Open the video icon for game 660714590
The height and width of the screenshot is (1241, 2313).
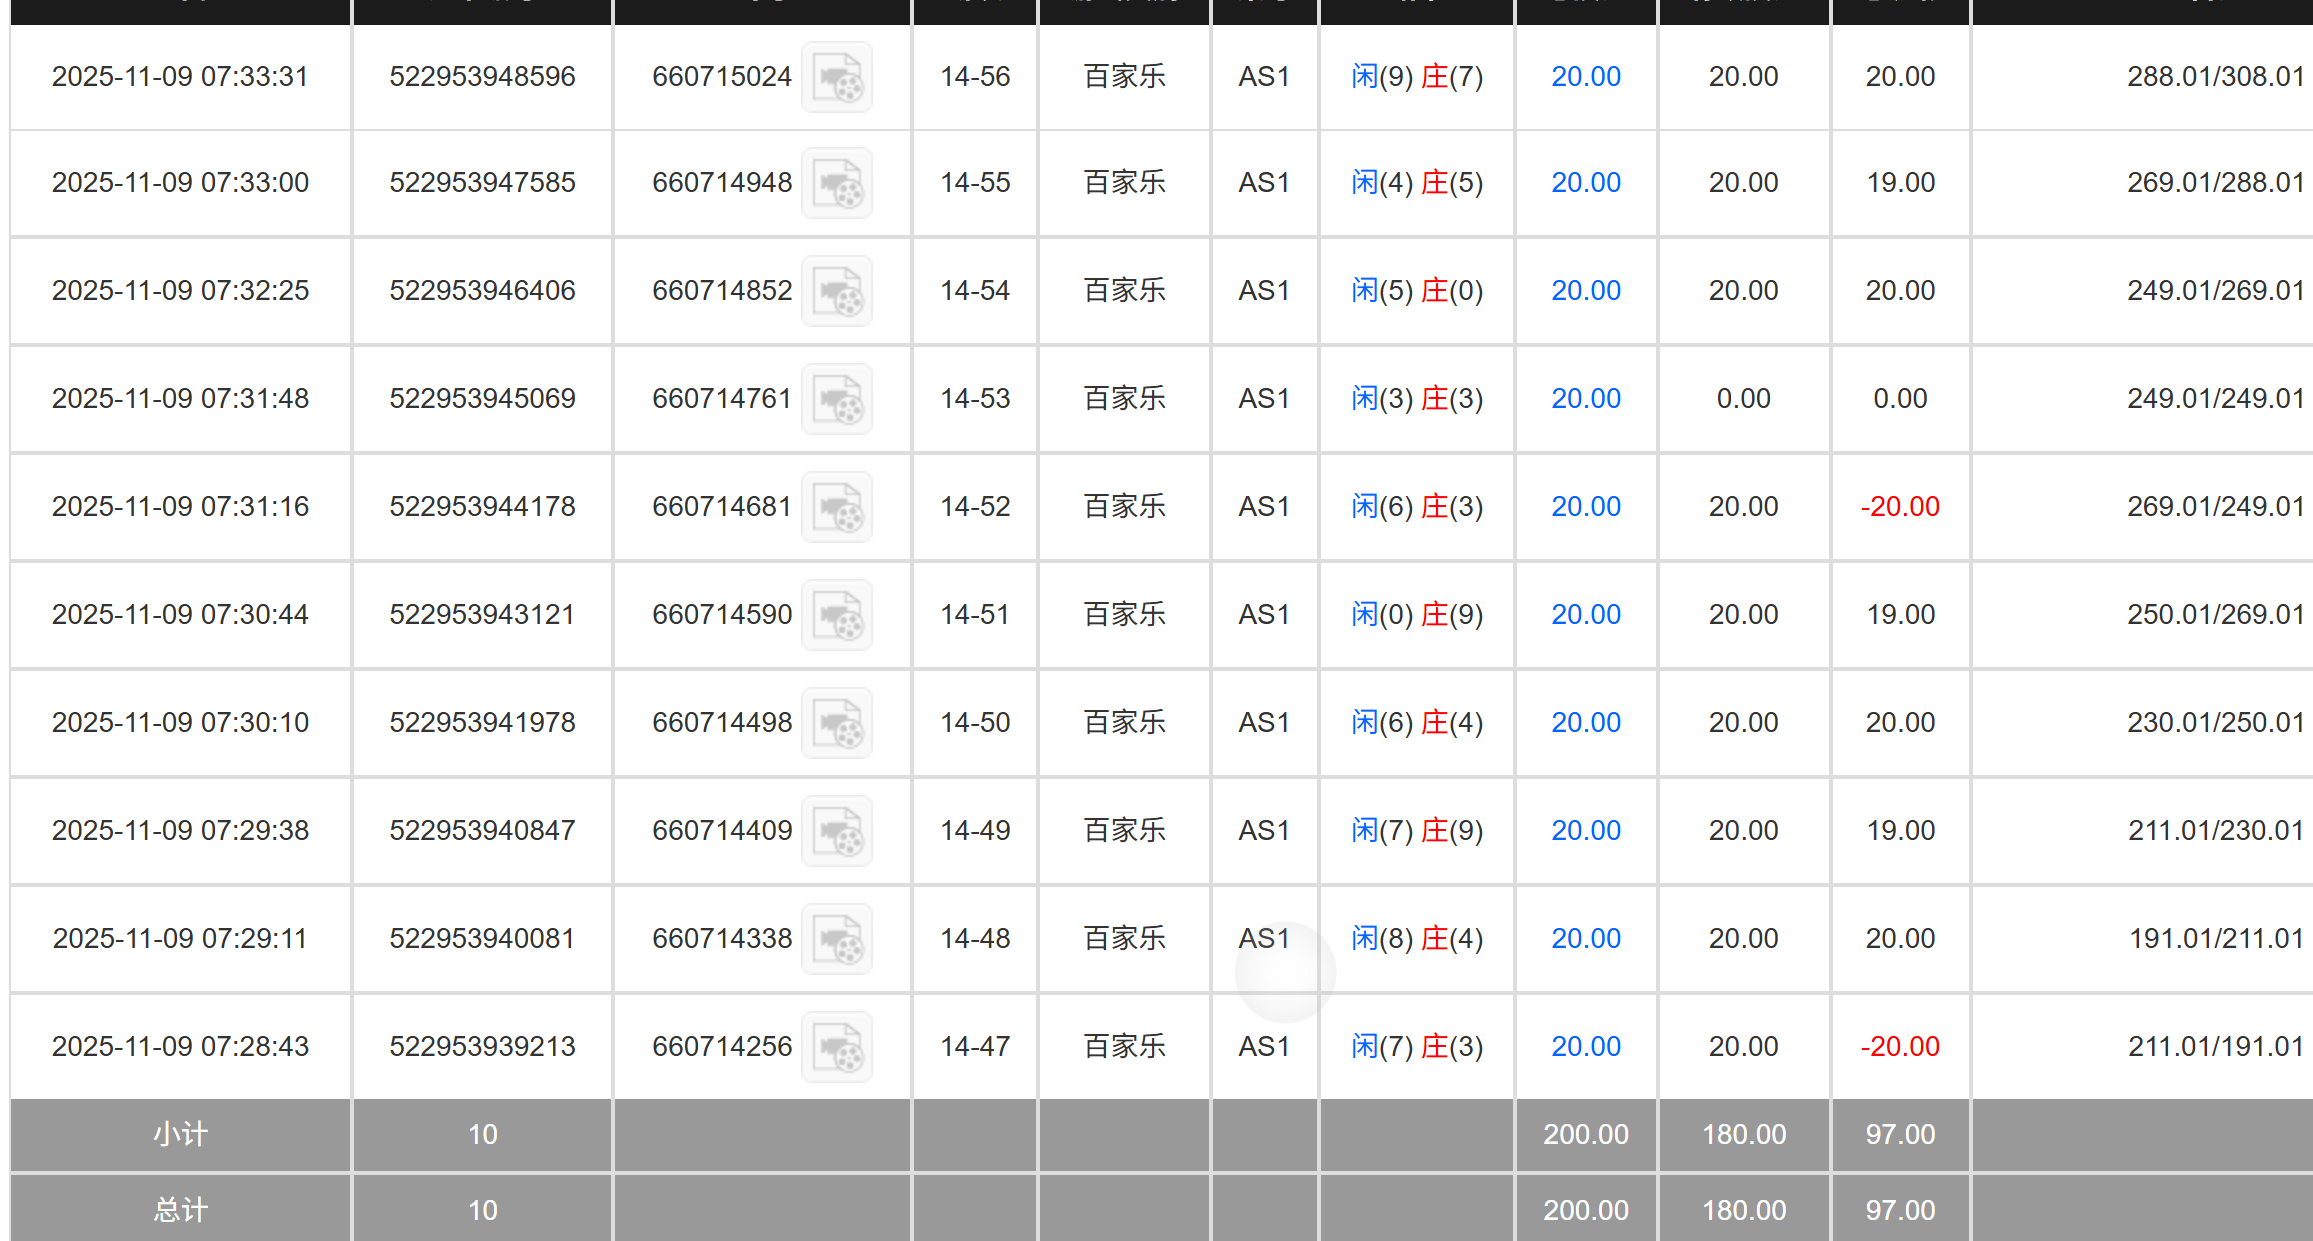pyautogui.click(x=836, y=615)
